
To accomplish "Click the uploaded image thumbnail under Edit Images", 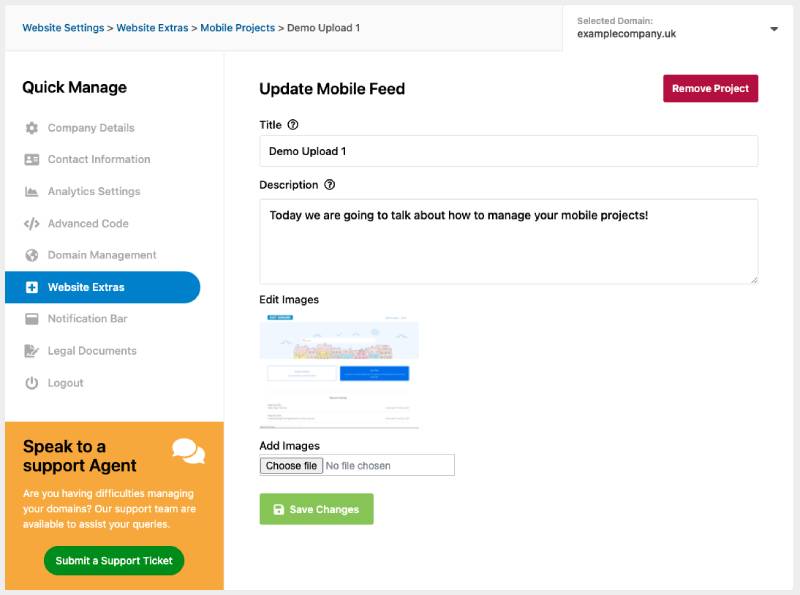I will pos(339,370).
